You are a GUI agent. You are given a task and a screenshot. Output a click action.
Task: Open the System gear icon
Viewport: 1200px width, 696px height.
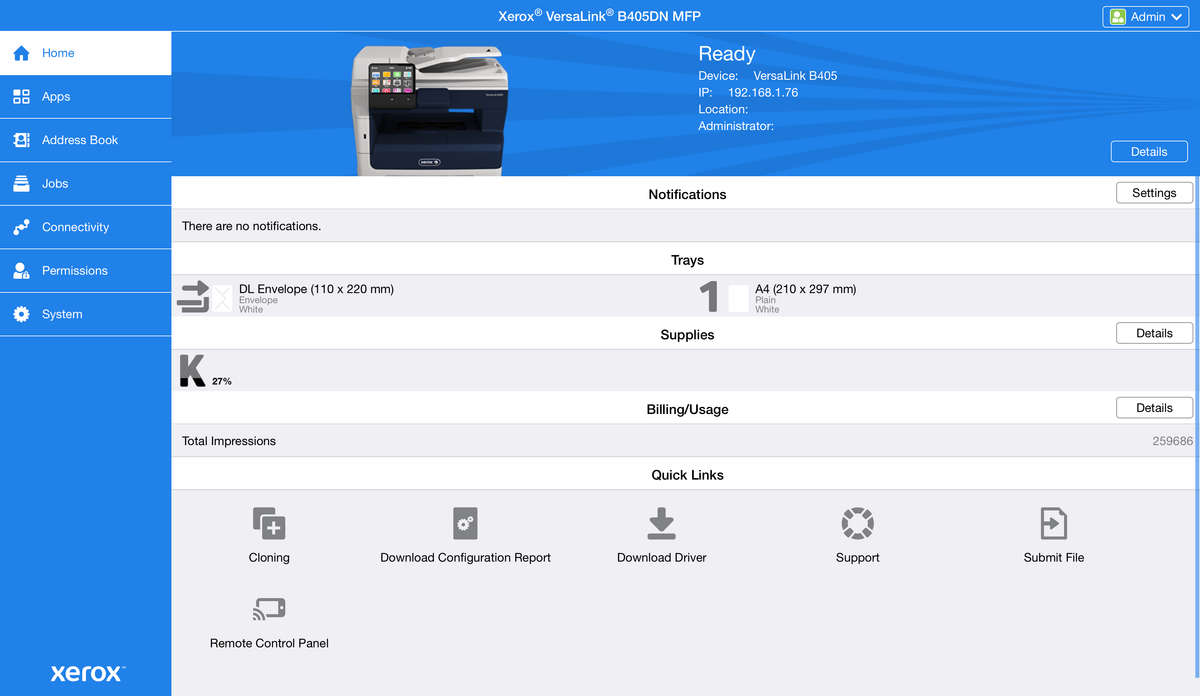pyautogui.click(x=22, y=313)
